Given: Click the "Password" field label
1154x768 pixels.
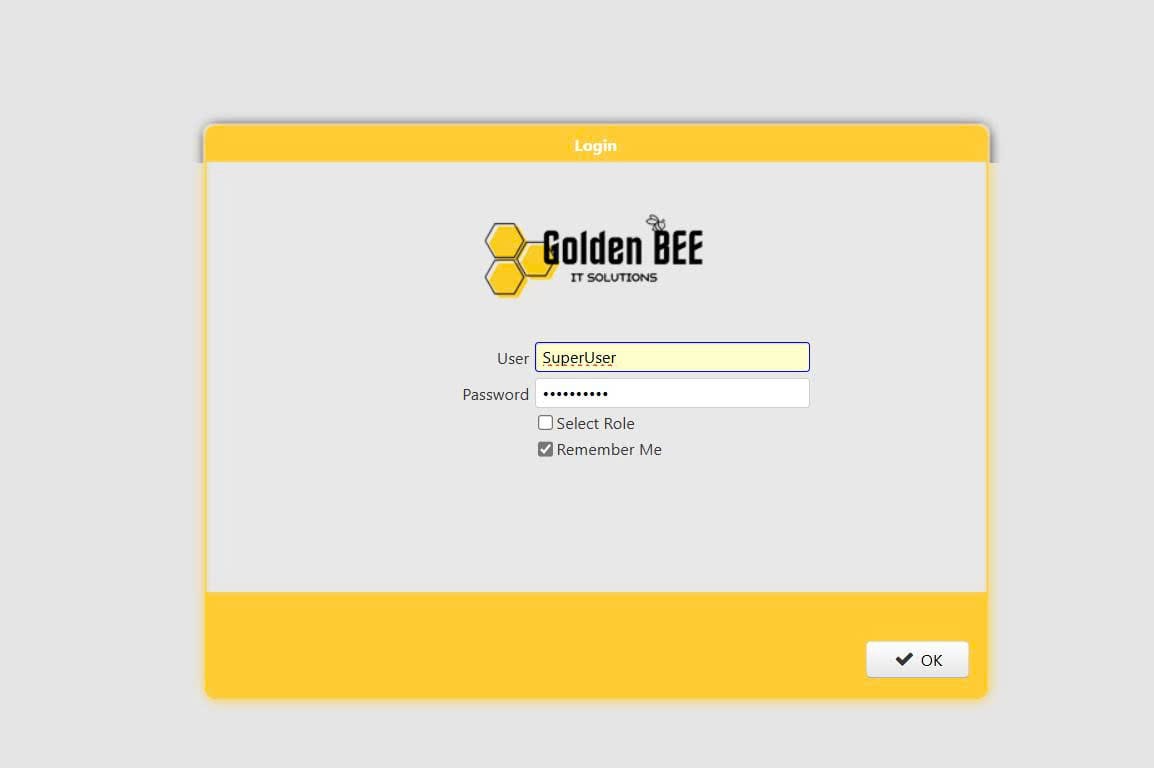Looking at the screenshot, I should [x=495, y=395].
